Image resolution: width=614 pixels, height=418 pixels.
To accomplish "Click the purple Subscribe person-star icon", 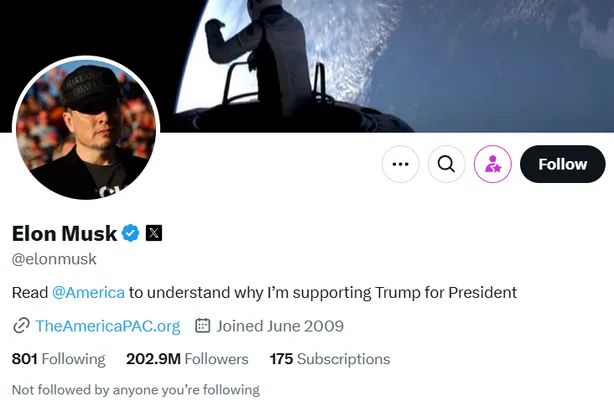I will (x=493, y=164).
